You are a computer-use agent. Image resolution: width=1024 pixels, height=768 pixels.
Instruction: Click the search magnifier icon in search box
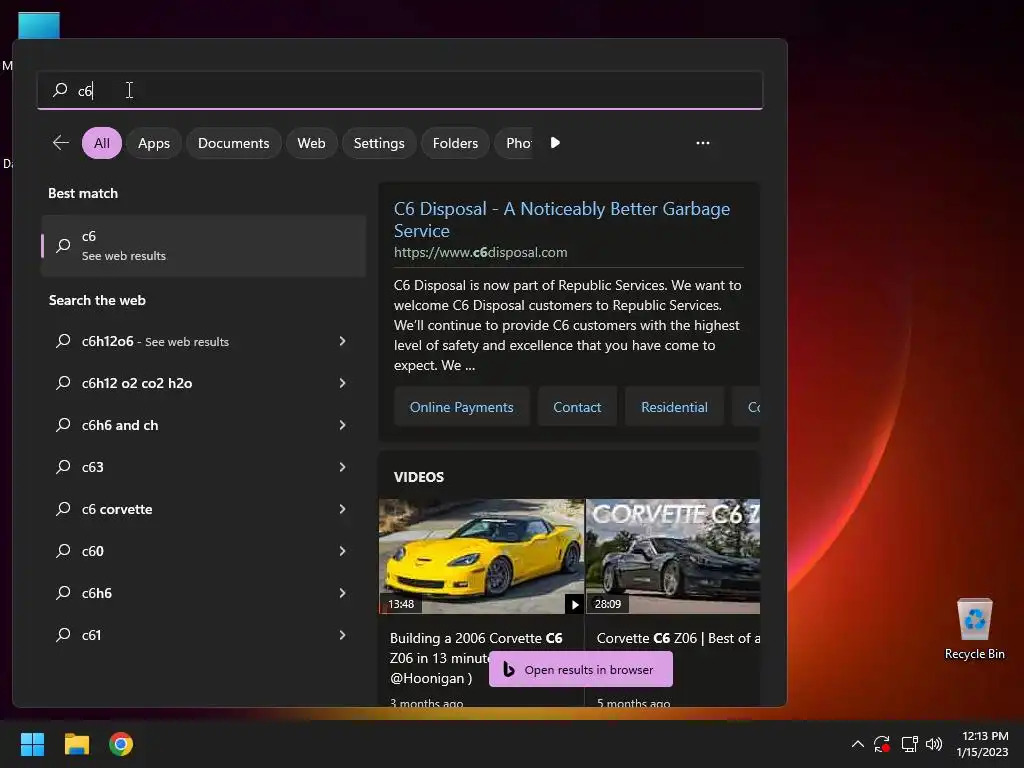pos(60,90)
